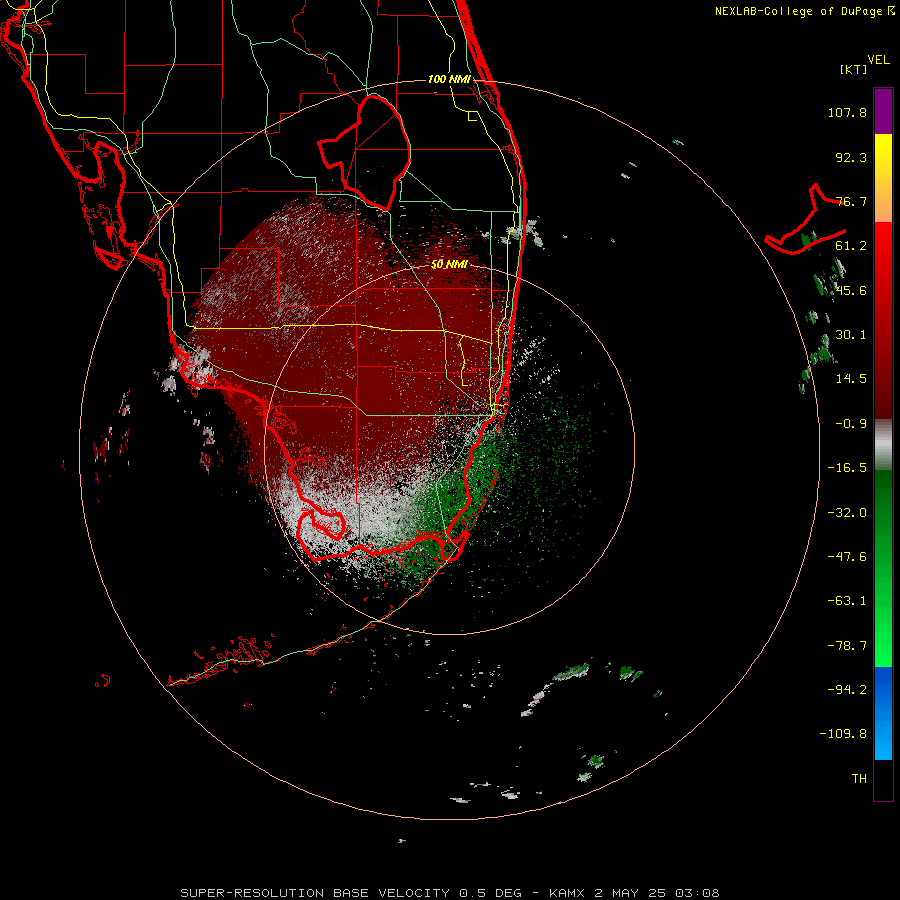900x900 pixels.
Task: Click the red Lake Okeechobee outline
Action: [x=364, y=152]
